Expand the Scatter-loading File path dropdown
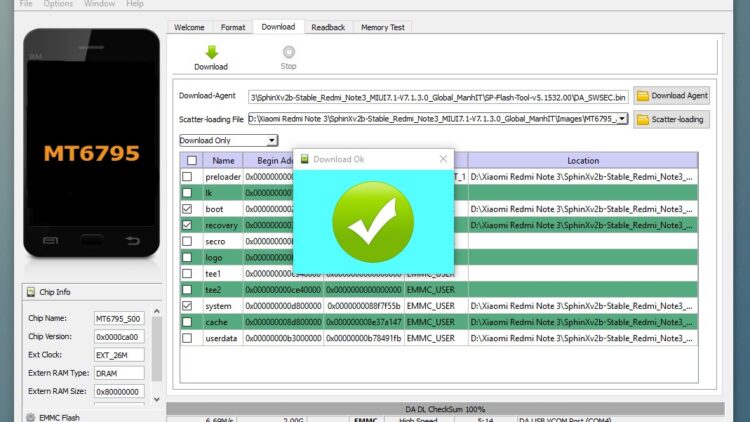 (x=622, y=119)
